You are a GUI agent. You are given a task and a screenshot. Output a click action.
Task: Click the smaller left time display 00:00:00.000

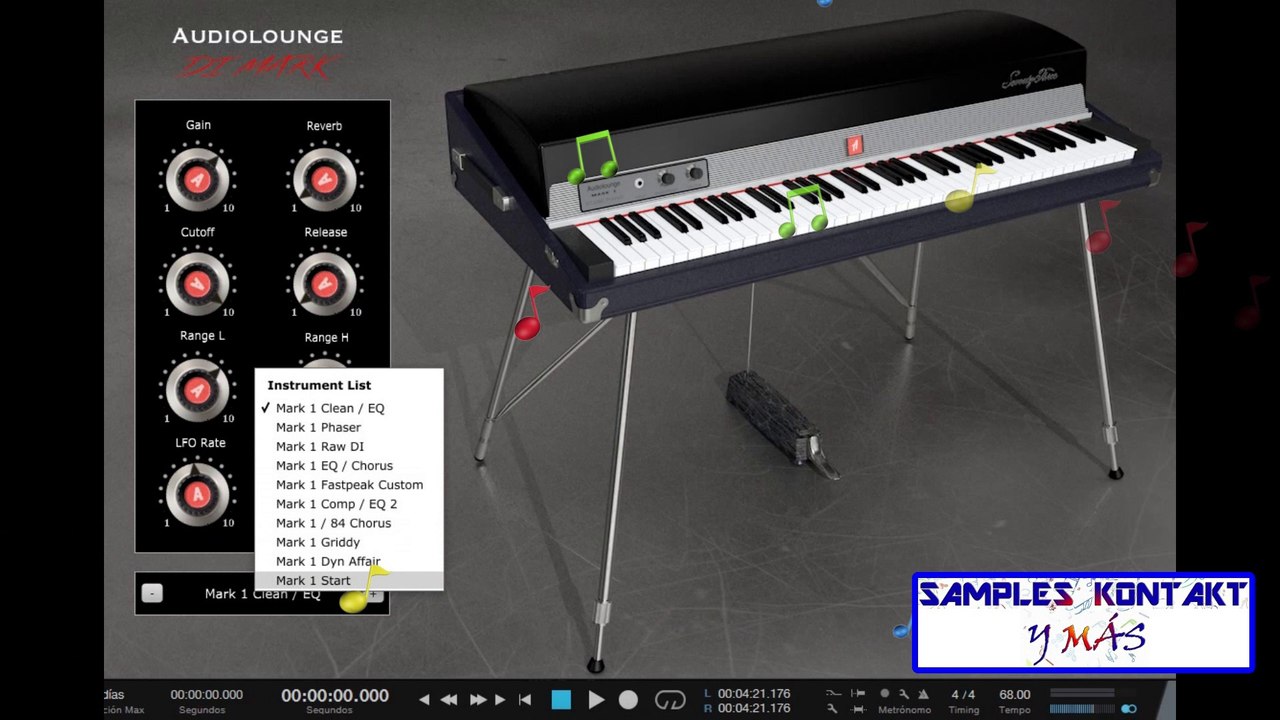click(x=206, y=694)
